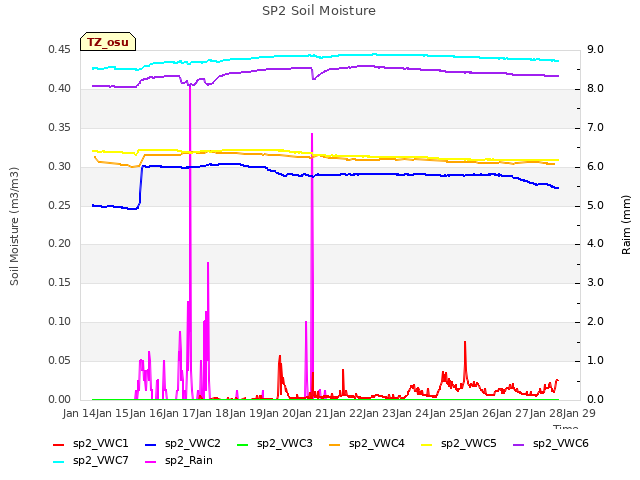Click the sp2_VWC4 legend label

click(x=377, y=443)
